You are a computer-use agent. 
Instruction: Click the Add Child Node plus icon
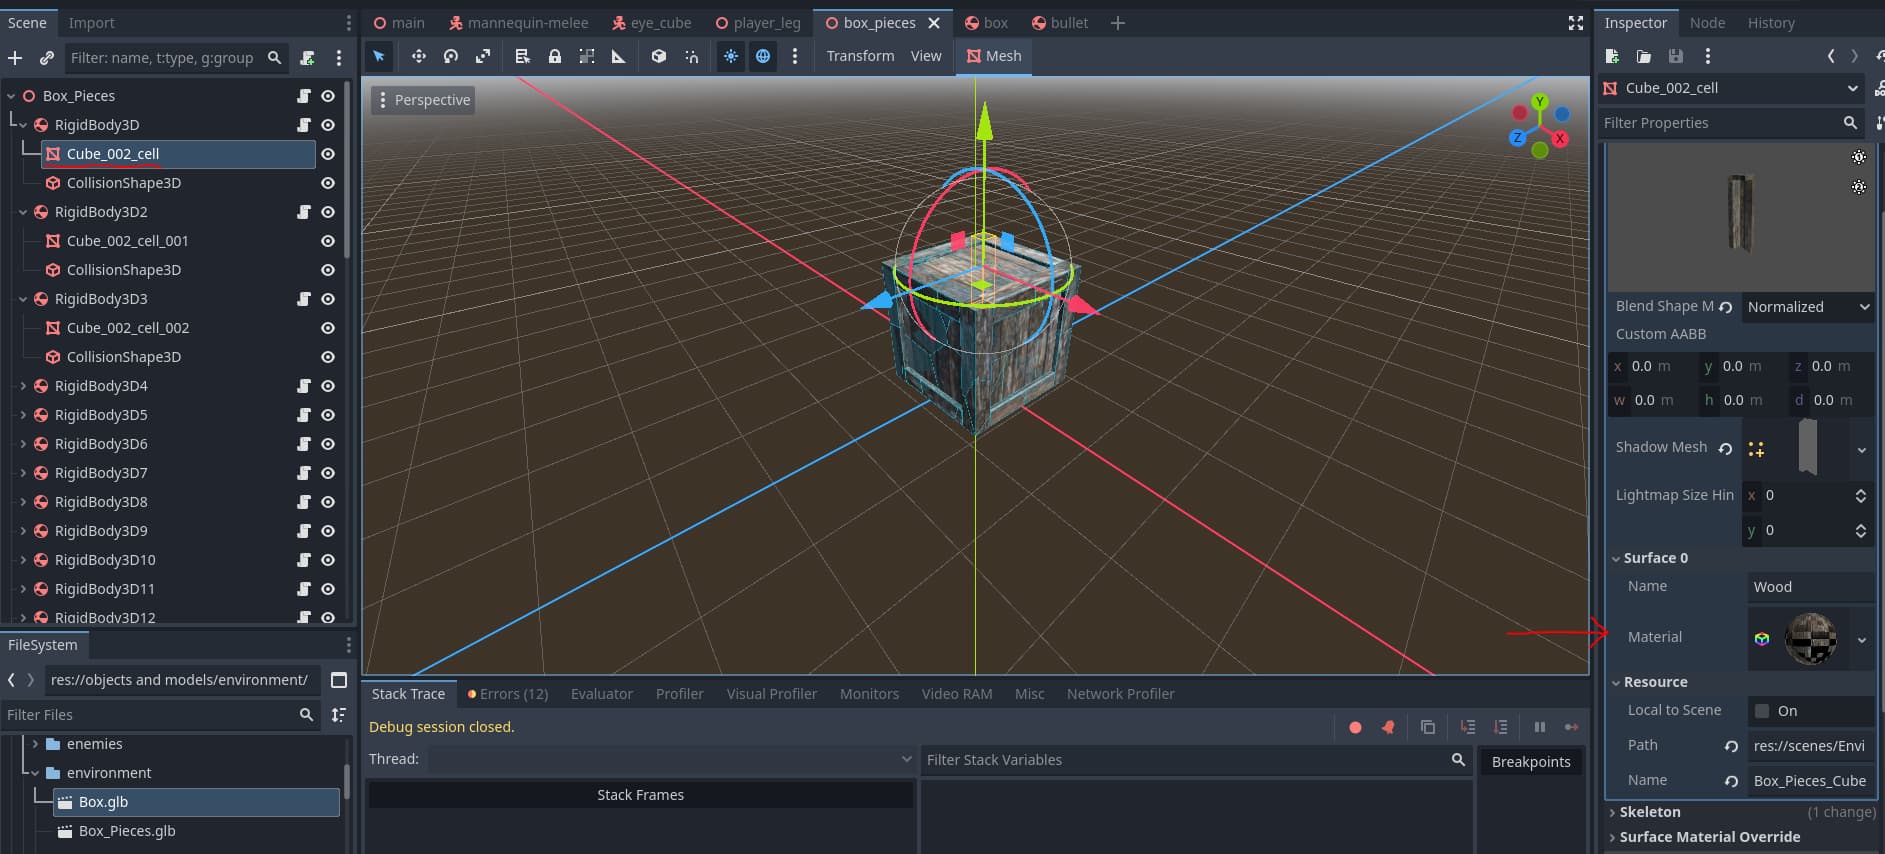pos(15,58)
